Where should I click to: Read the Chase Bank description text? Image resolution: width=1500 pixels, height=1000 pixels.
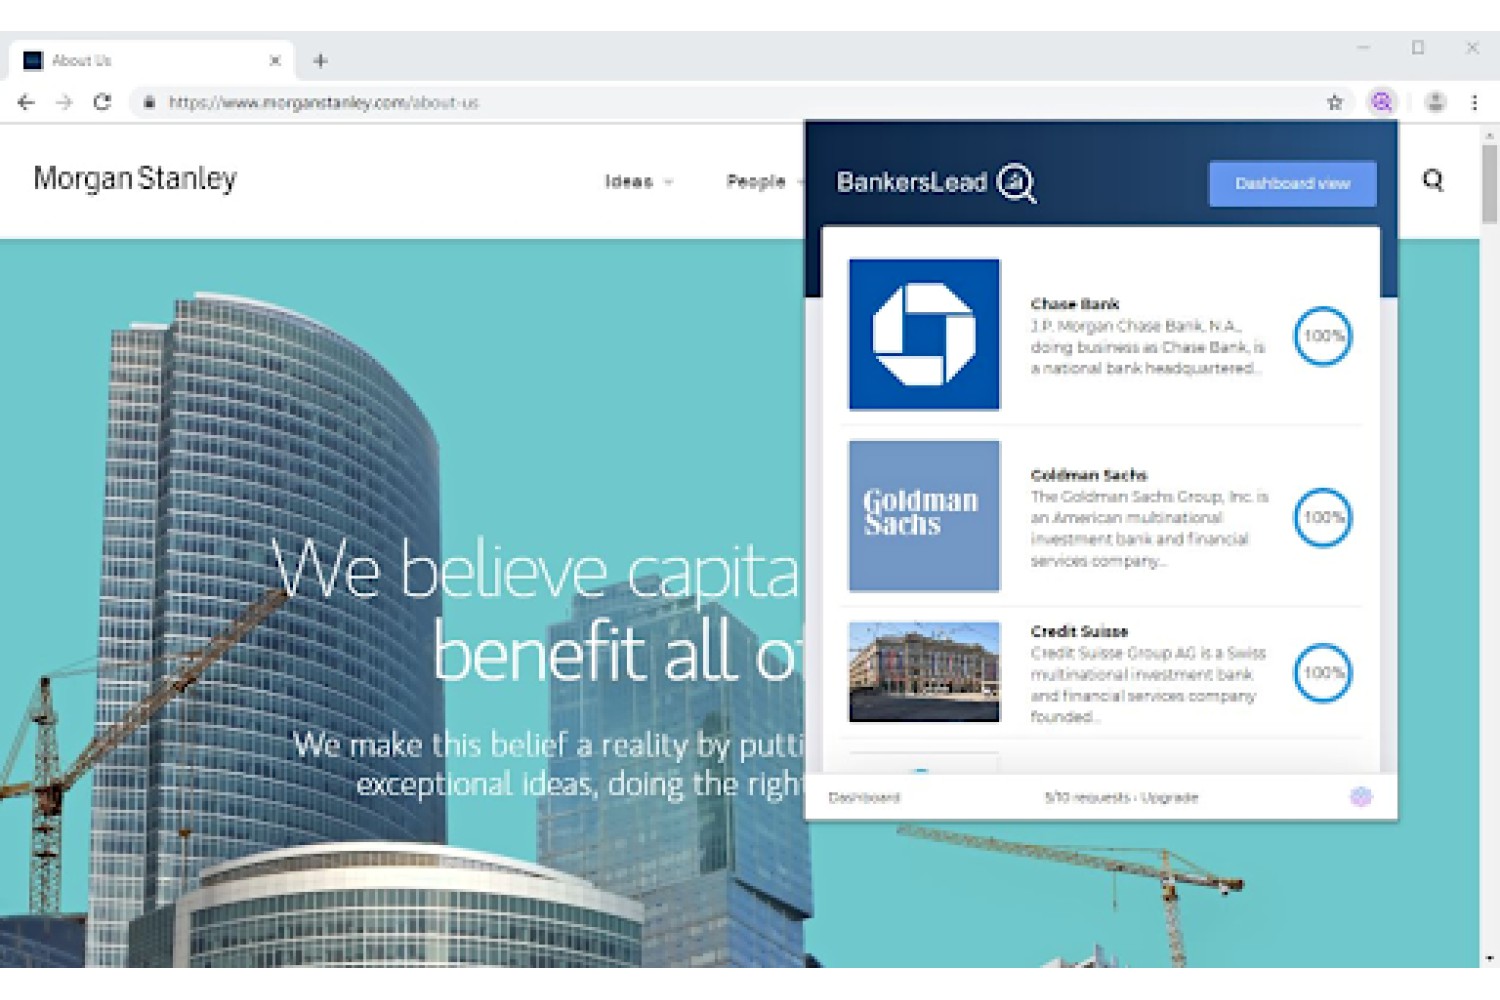coord(1148,347)
